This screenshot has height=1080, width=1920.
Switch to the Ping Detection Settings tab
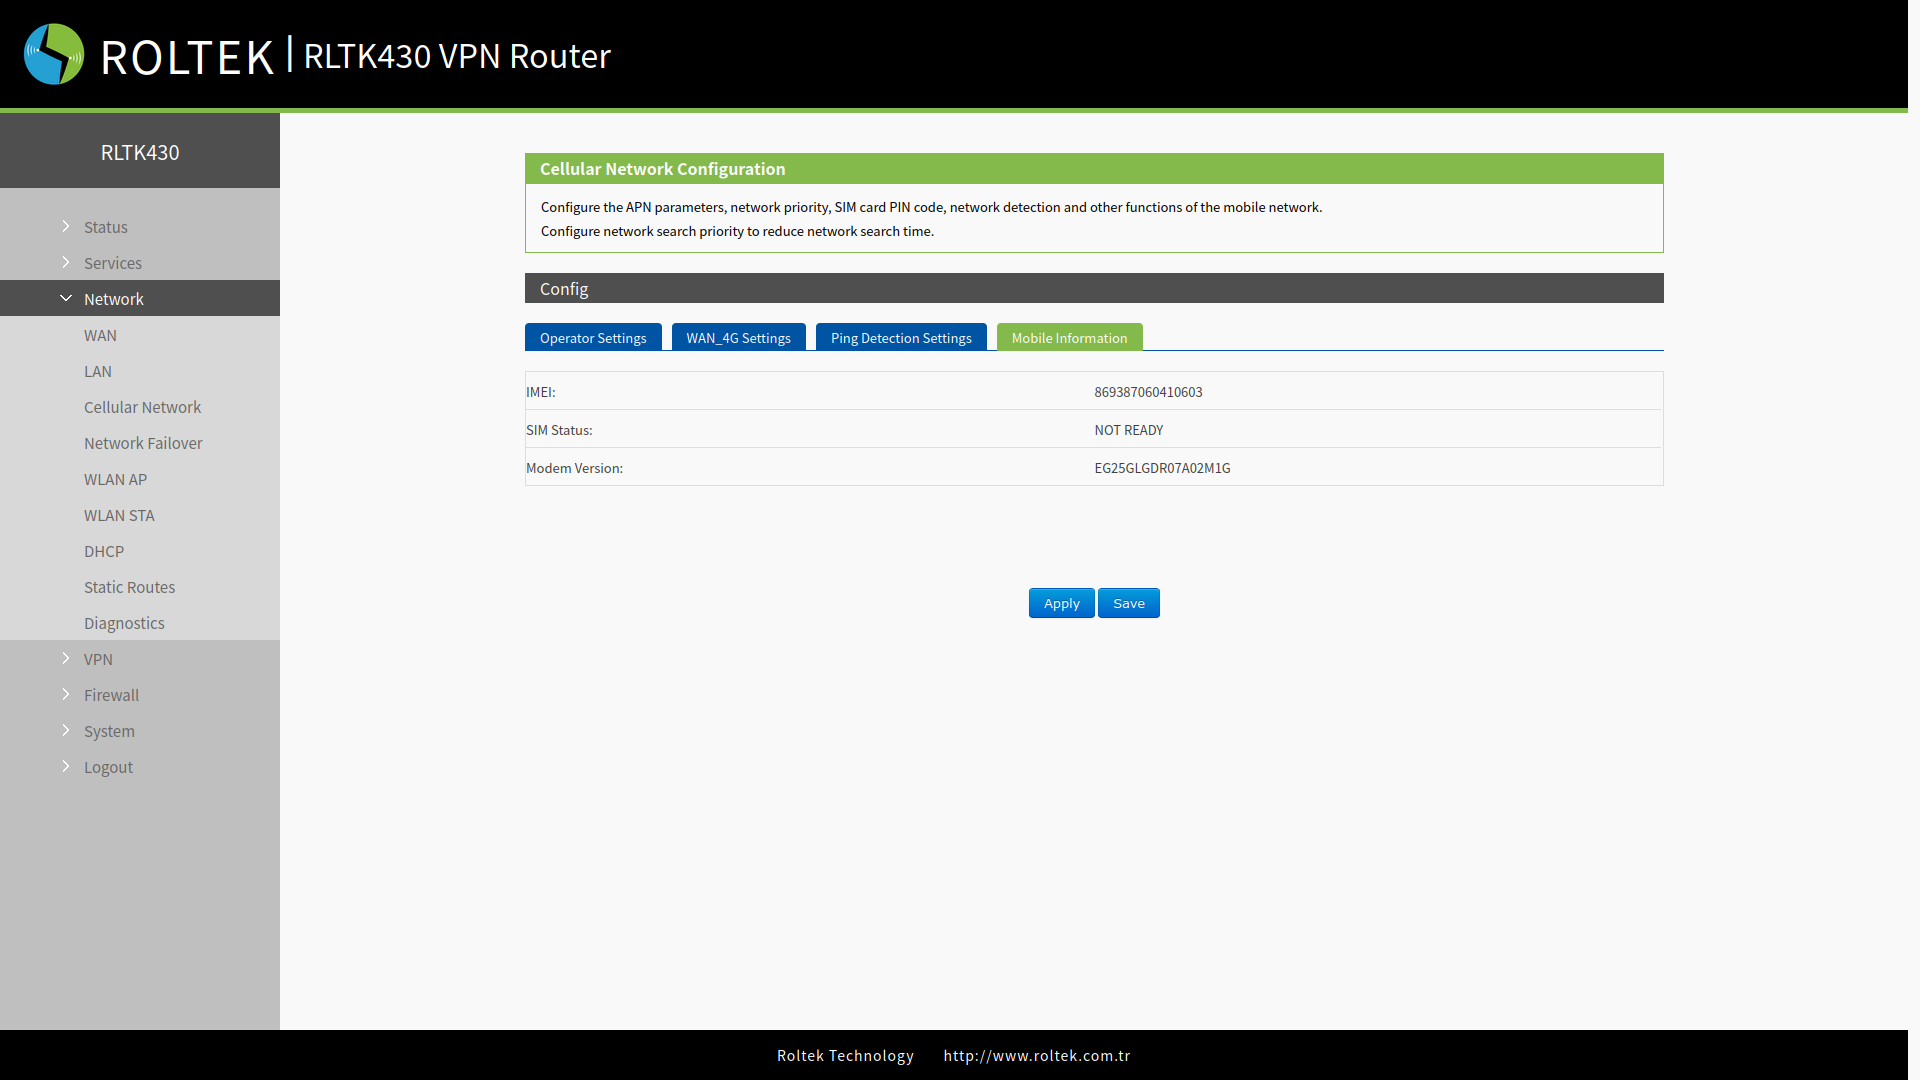click(x=901, y=337)
